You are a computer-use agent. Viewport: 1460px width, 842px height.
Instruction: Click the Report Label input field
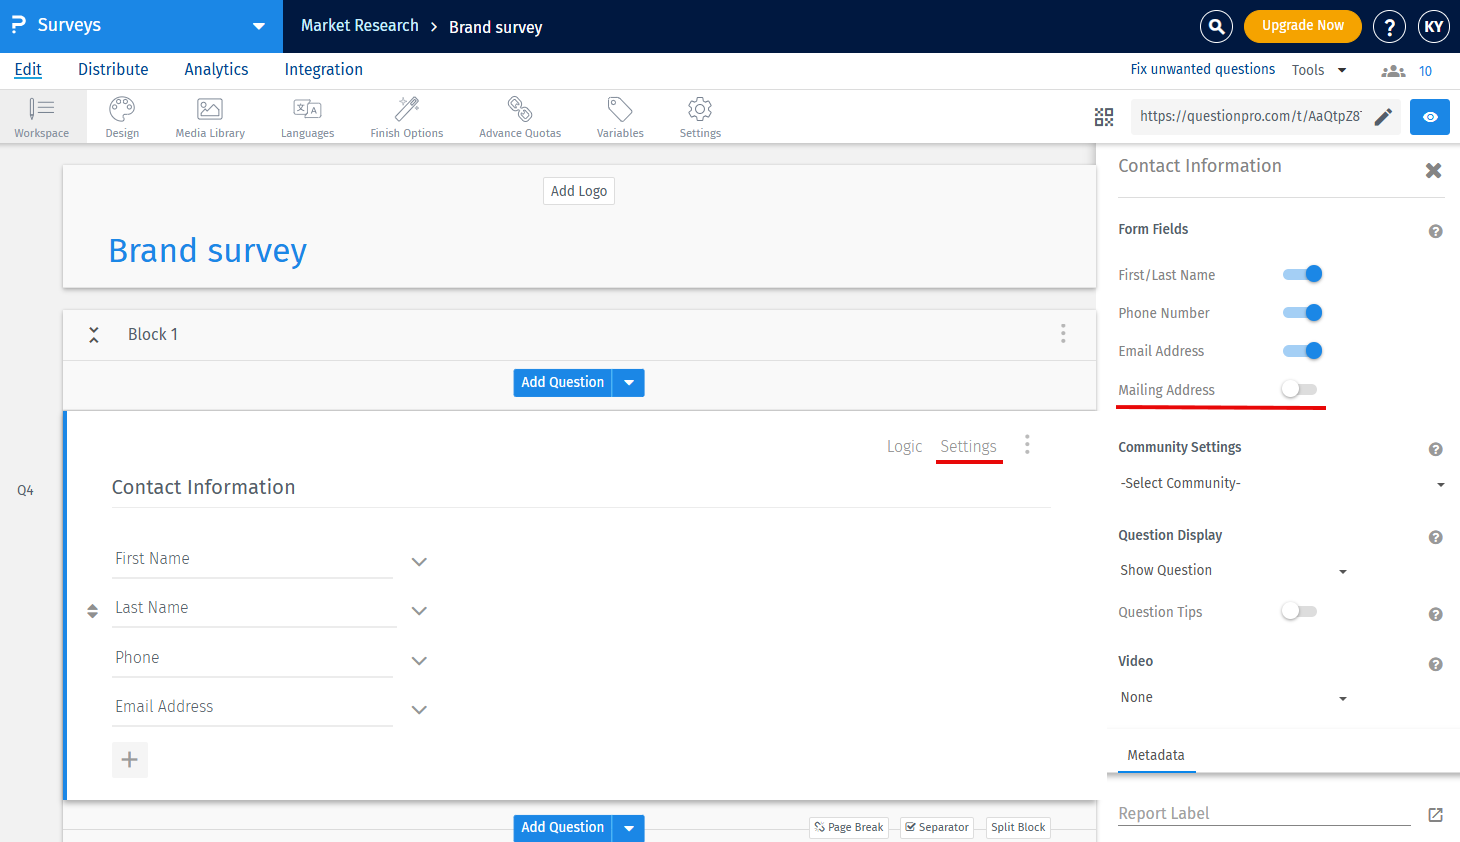[1263, 813]
